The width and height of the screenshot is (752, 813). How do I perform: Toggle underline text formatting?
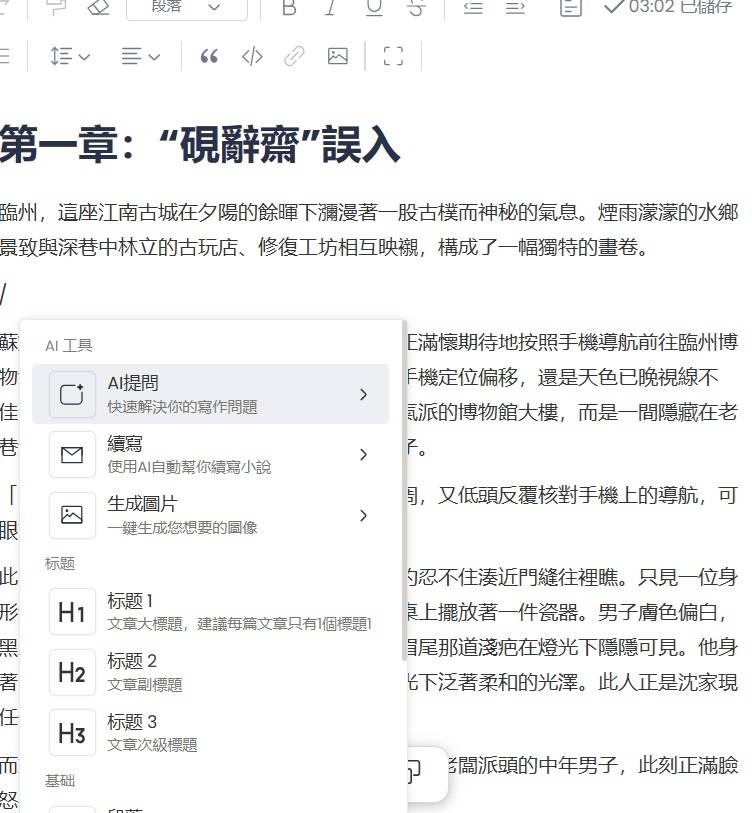[374, 7]
